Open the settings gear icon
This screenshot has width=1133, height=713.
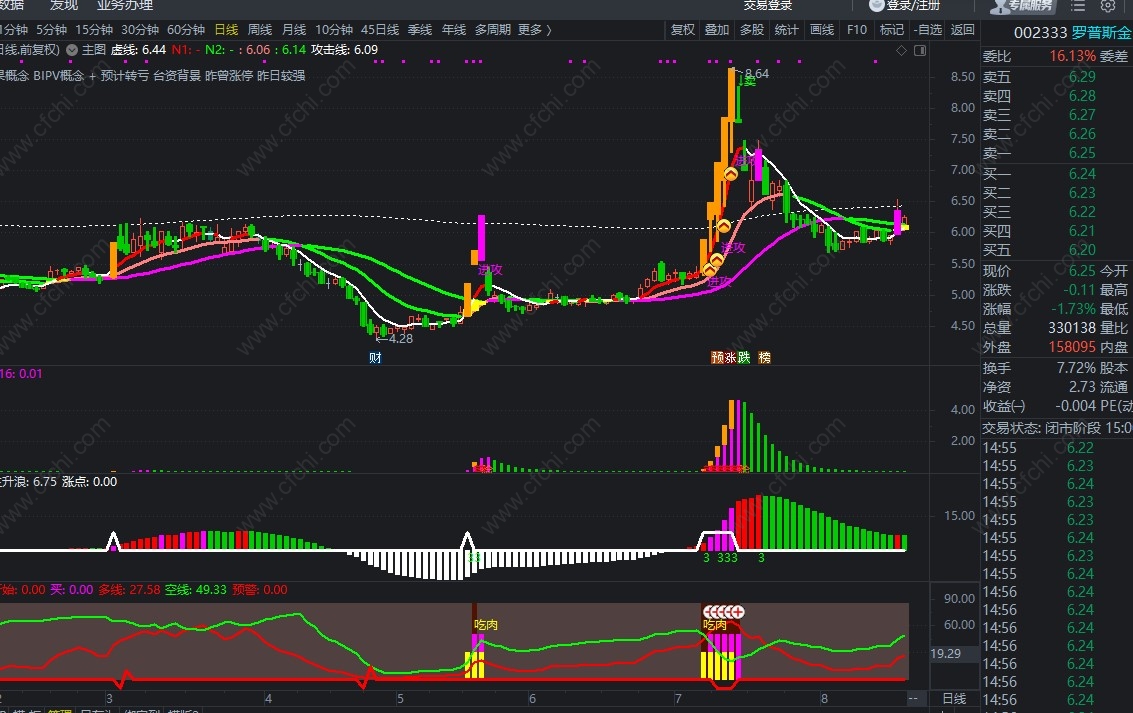1108,6
